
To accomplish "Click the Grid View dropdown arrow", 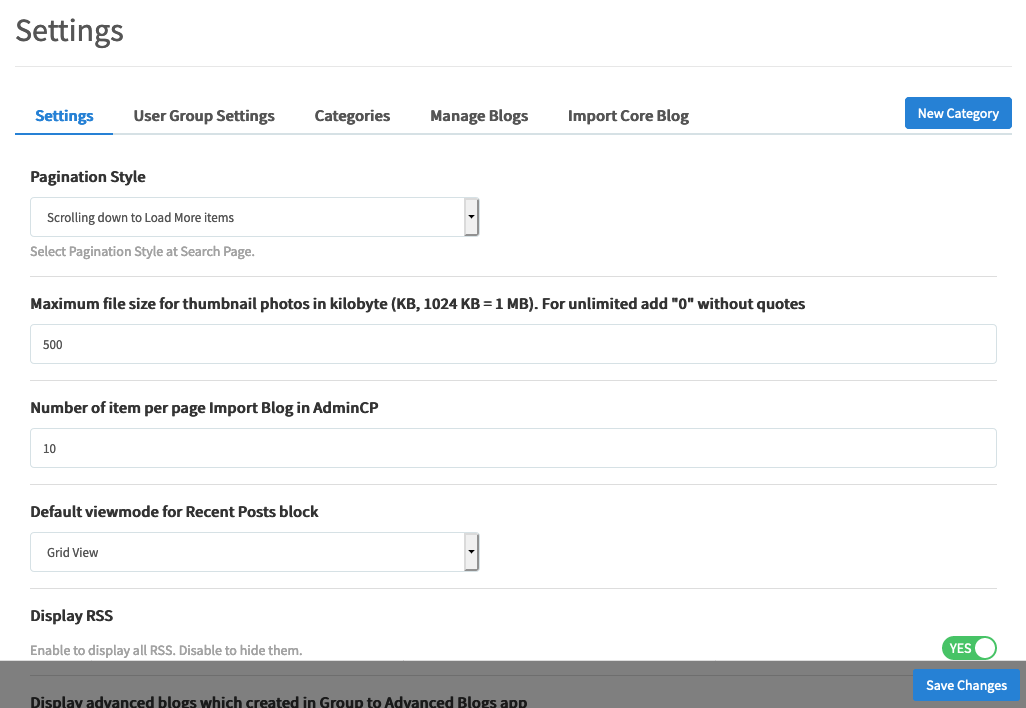I will (x=472, y=552).
